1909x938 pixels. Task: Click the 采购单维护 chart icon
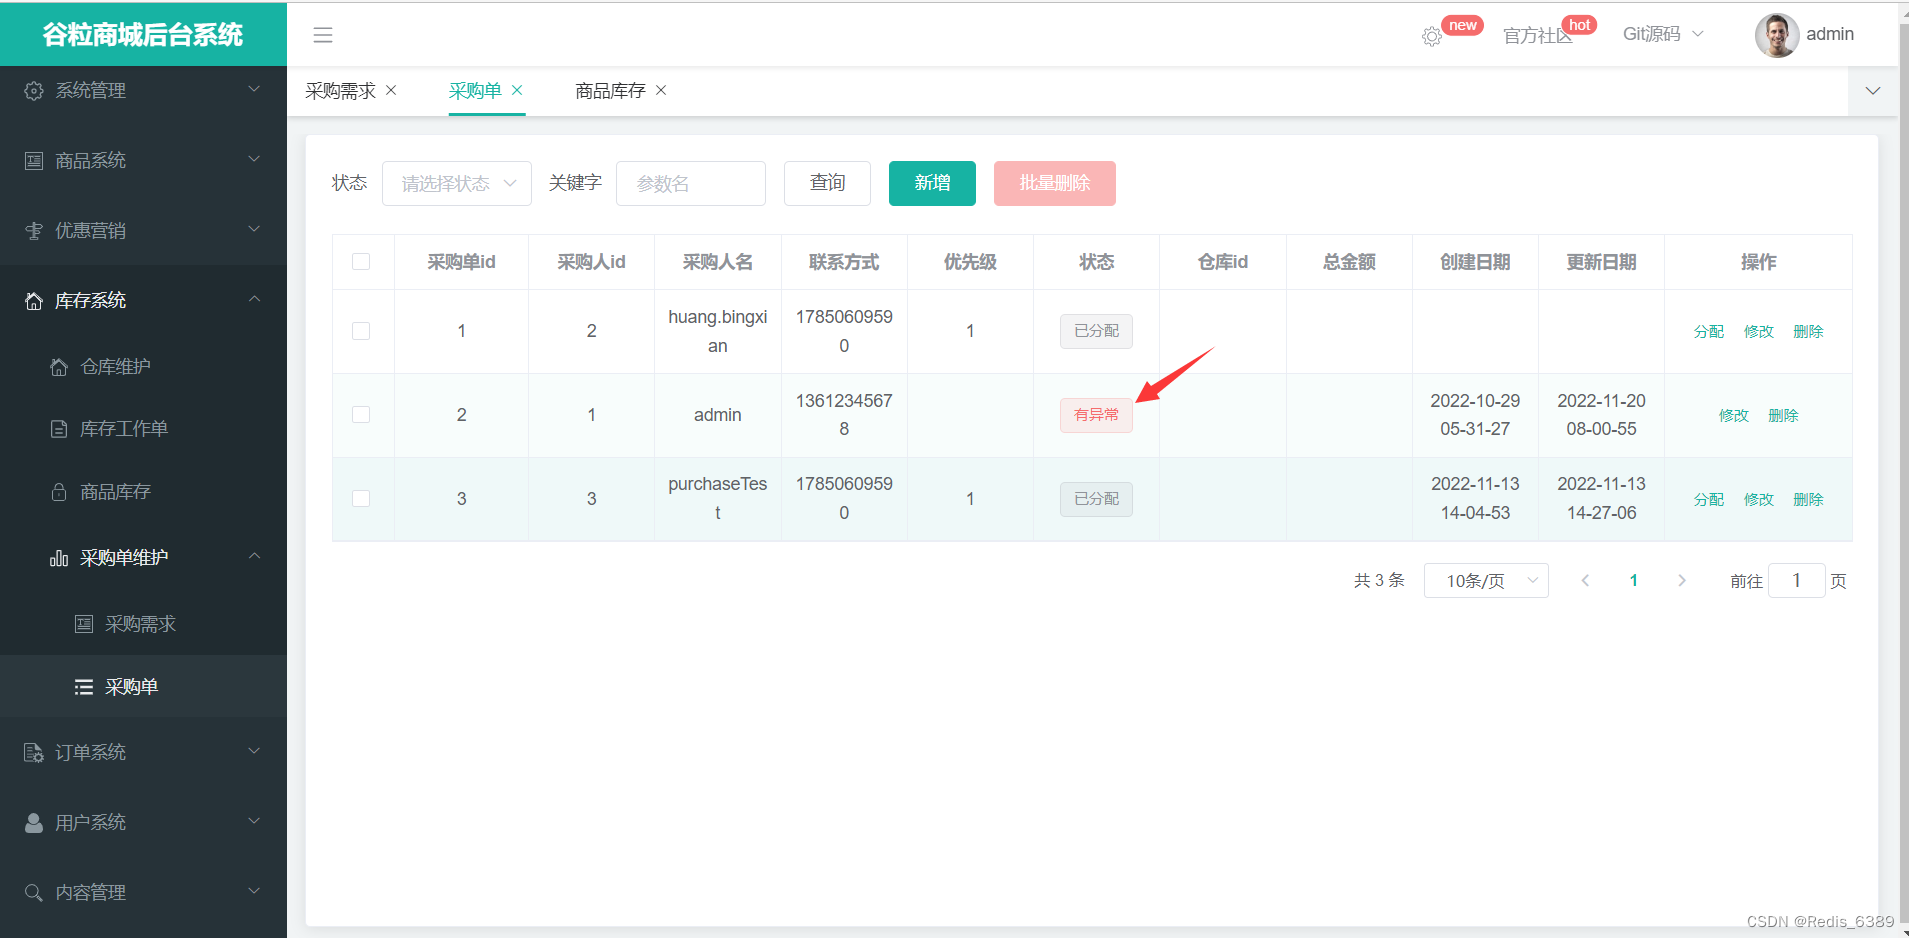59,558
